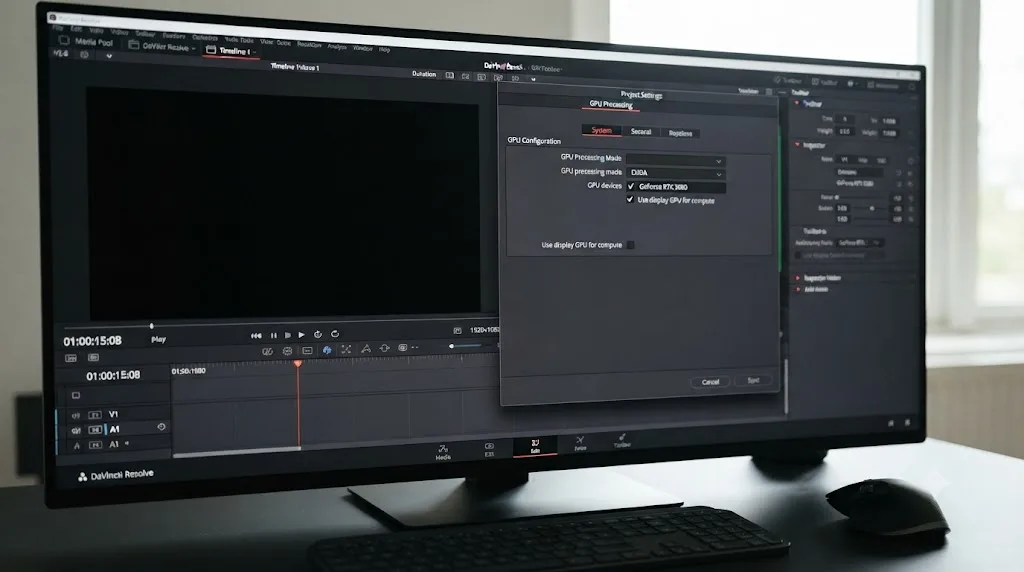Open the DaVinci Resolve project dropdown
The width and height of the screenshot is (1024, 572).
coord(162,46)
